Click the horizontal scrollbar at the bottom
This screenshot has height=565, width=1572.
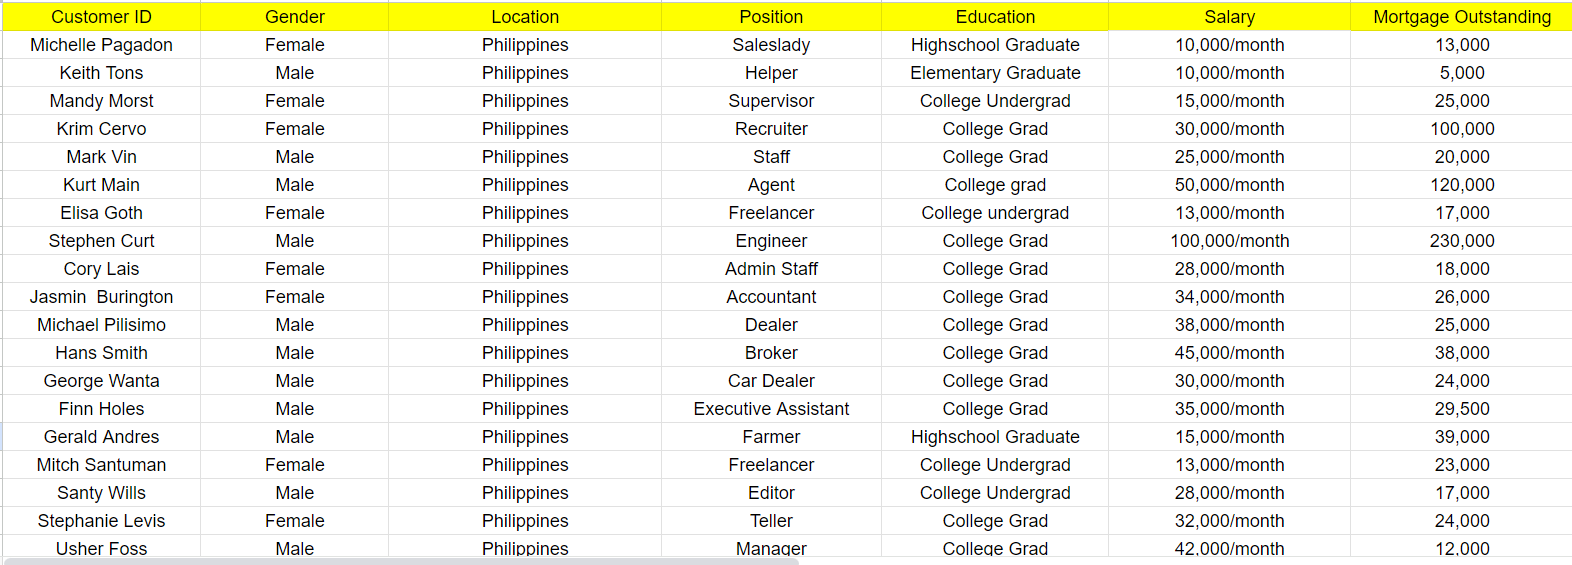(400, 561)
